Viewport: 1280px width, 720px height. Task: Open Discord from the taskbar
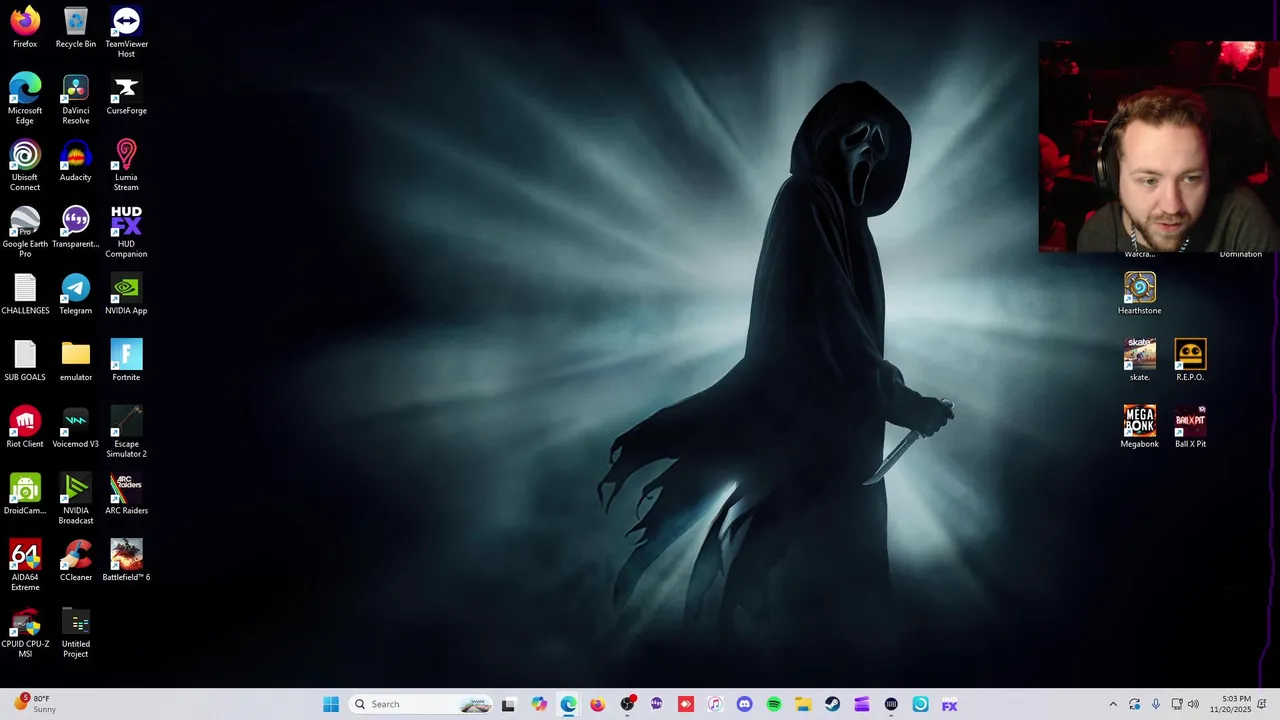pos(744,704)
